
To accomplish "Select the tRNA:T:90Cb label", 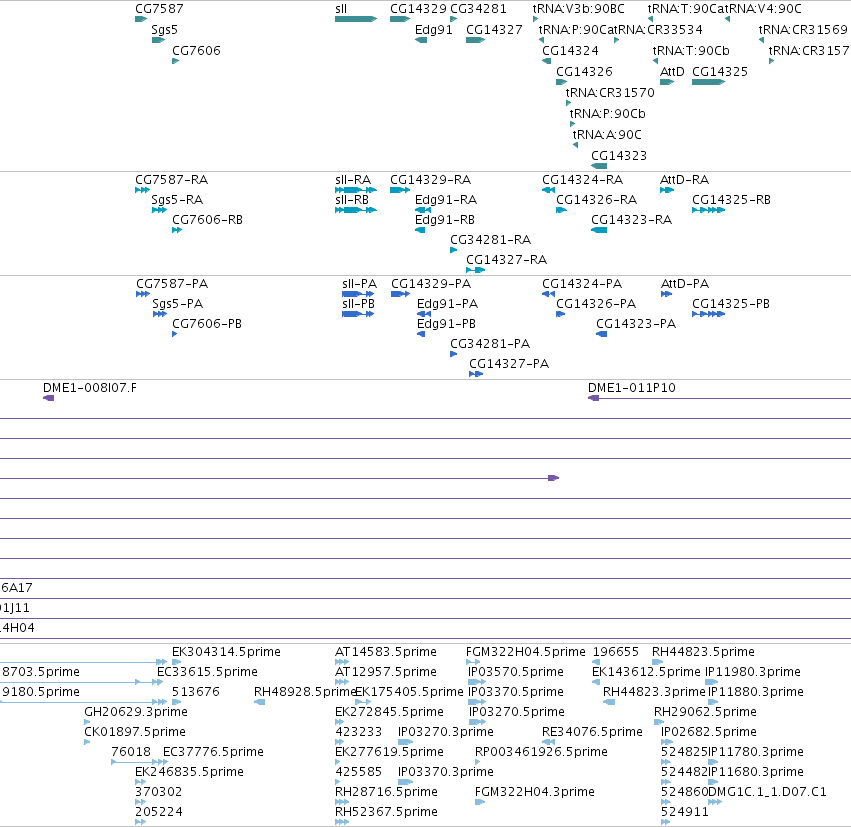I will tap(691, 51).
